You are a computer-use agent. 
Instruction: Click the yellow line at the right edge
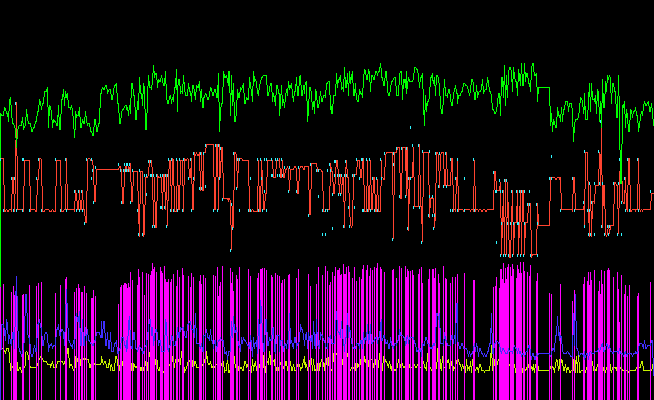650,368
